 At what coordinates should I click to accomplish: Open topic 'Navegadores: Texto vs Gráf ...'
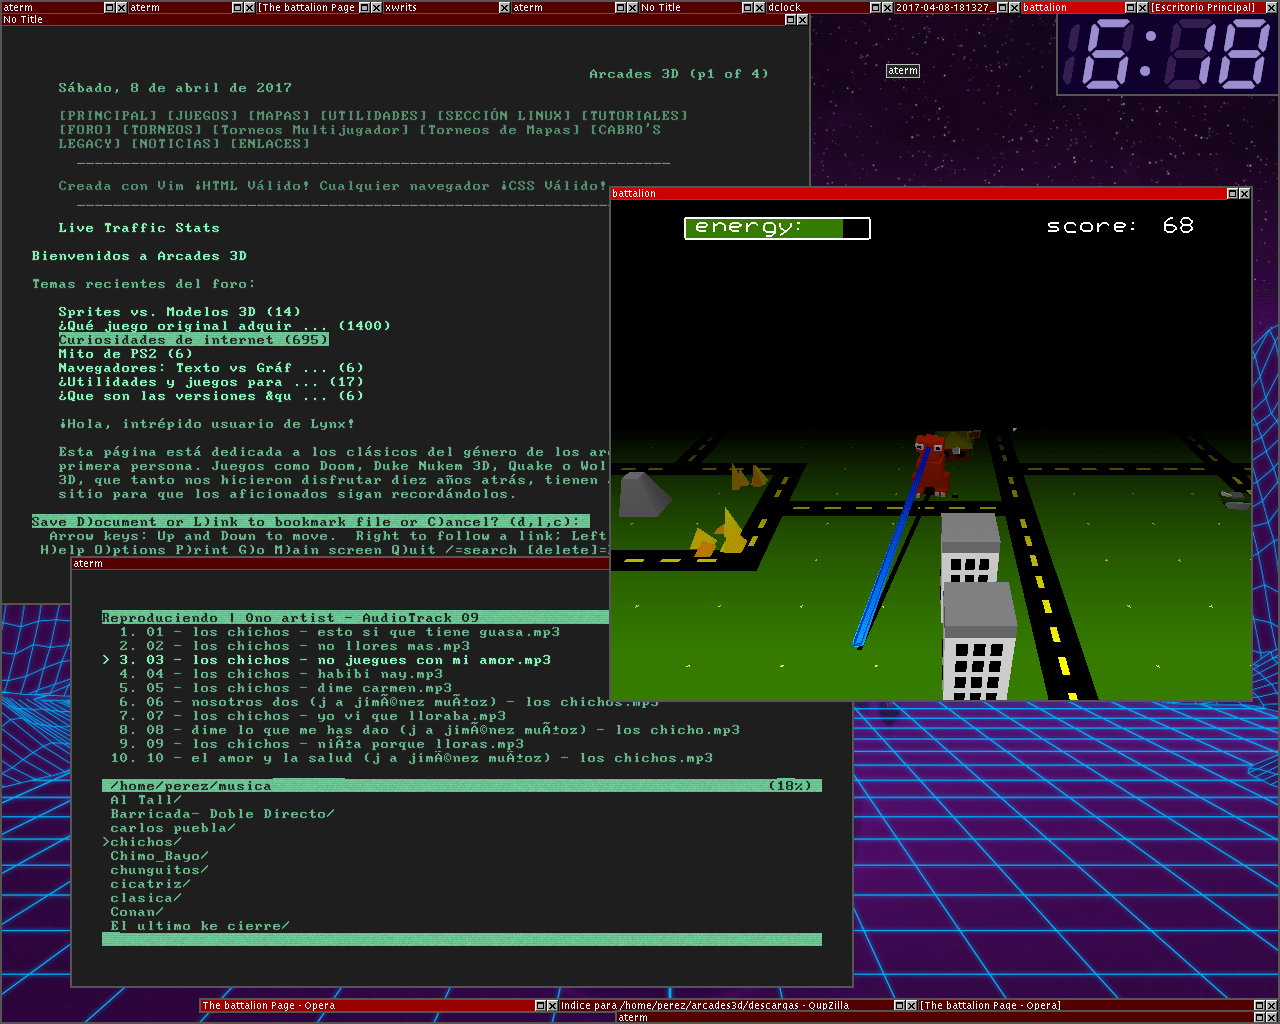point(211,368)
